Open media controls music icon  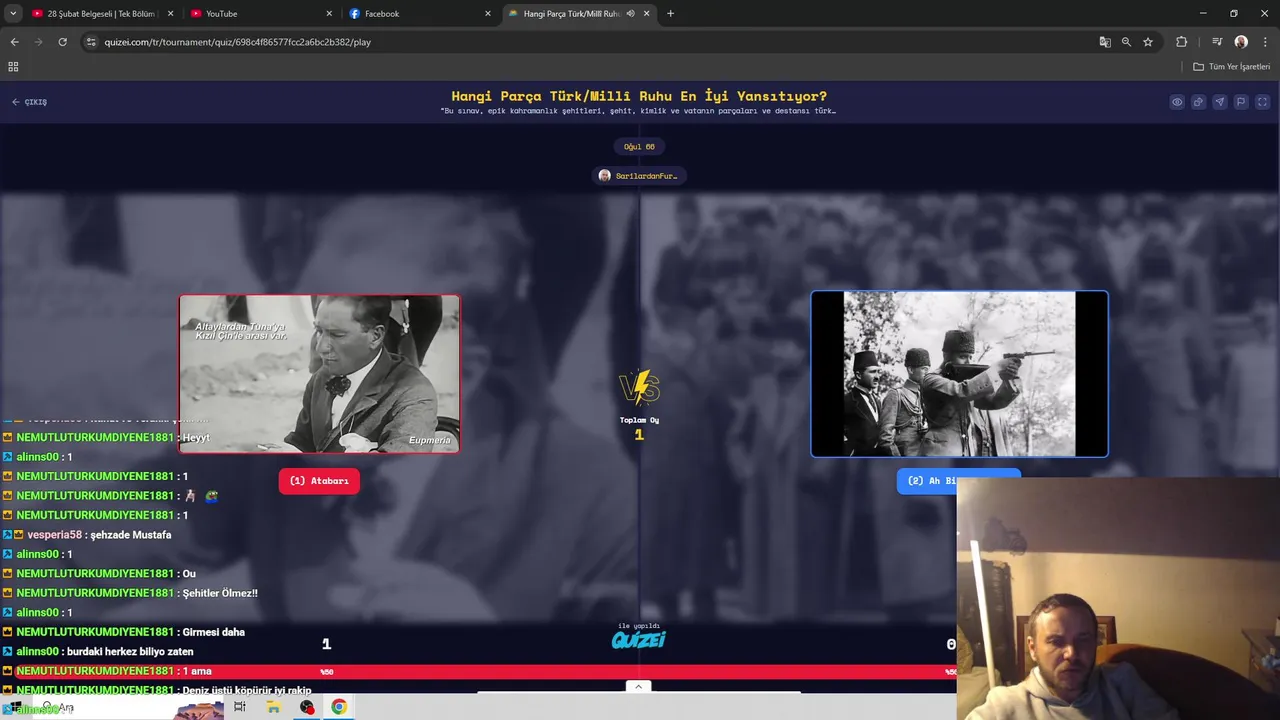(1217, 42)
